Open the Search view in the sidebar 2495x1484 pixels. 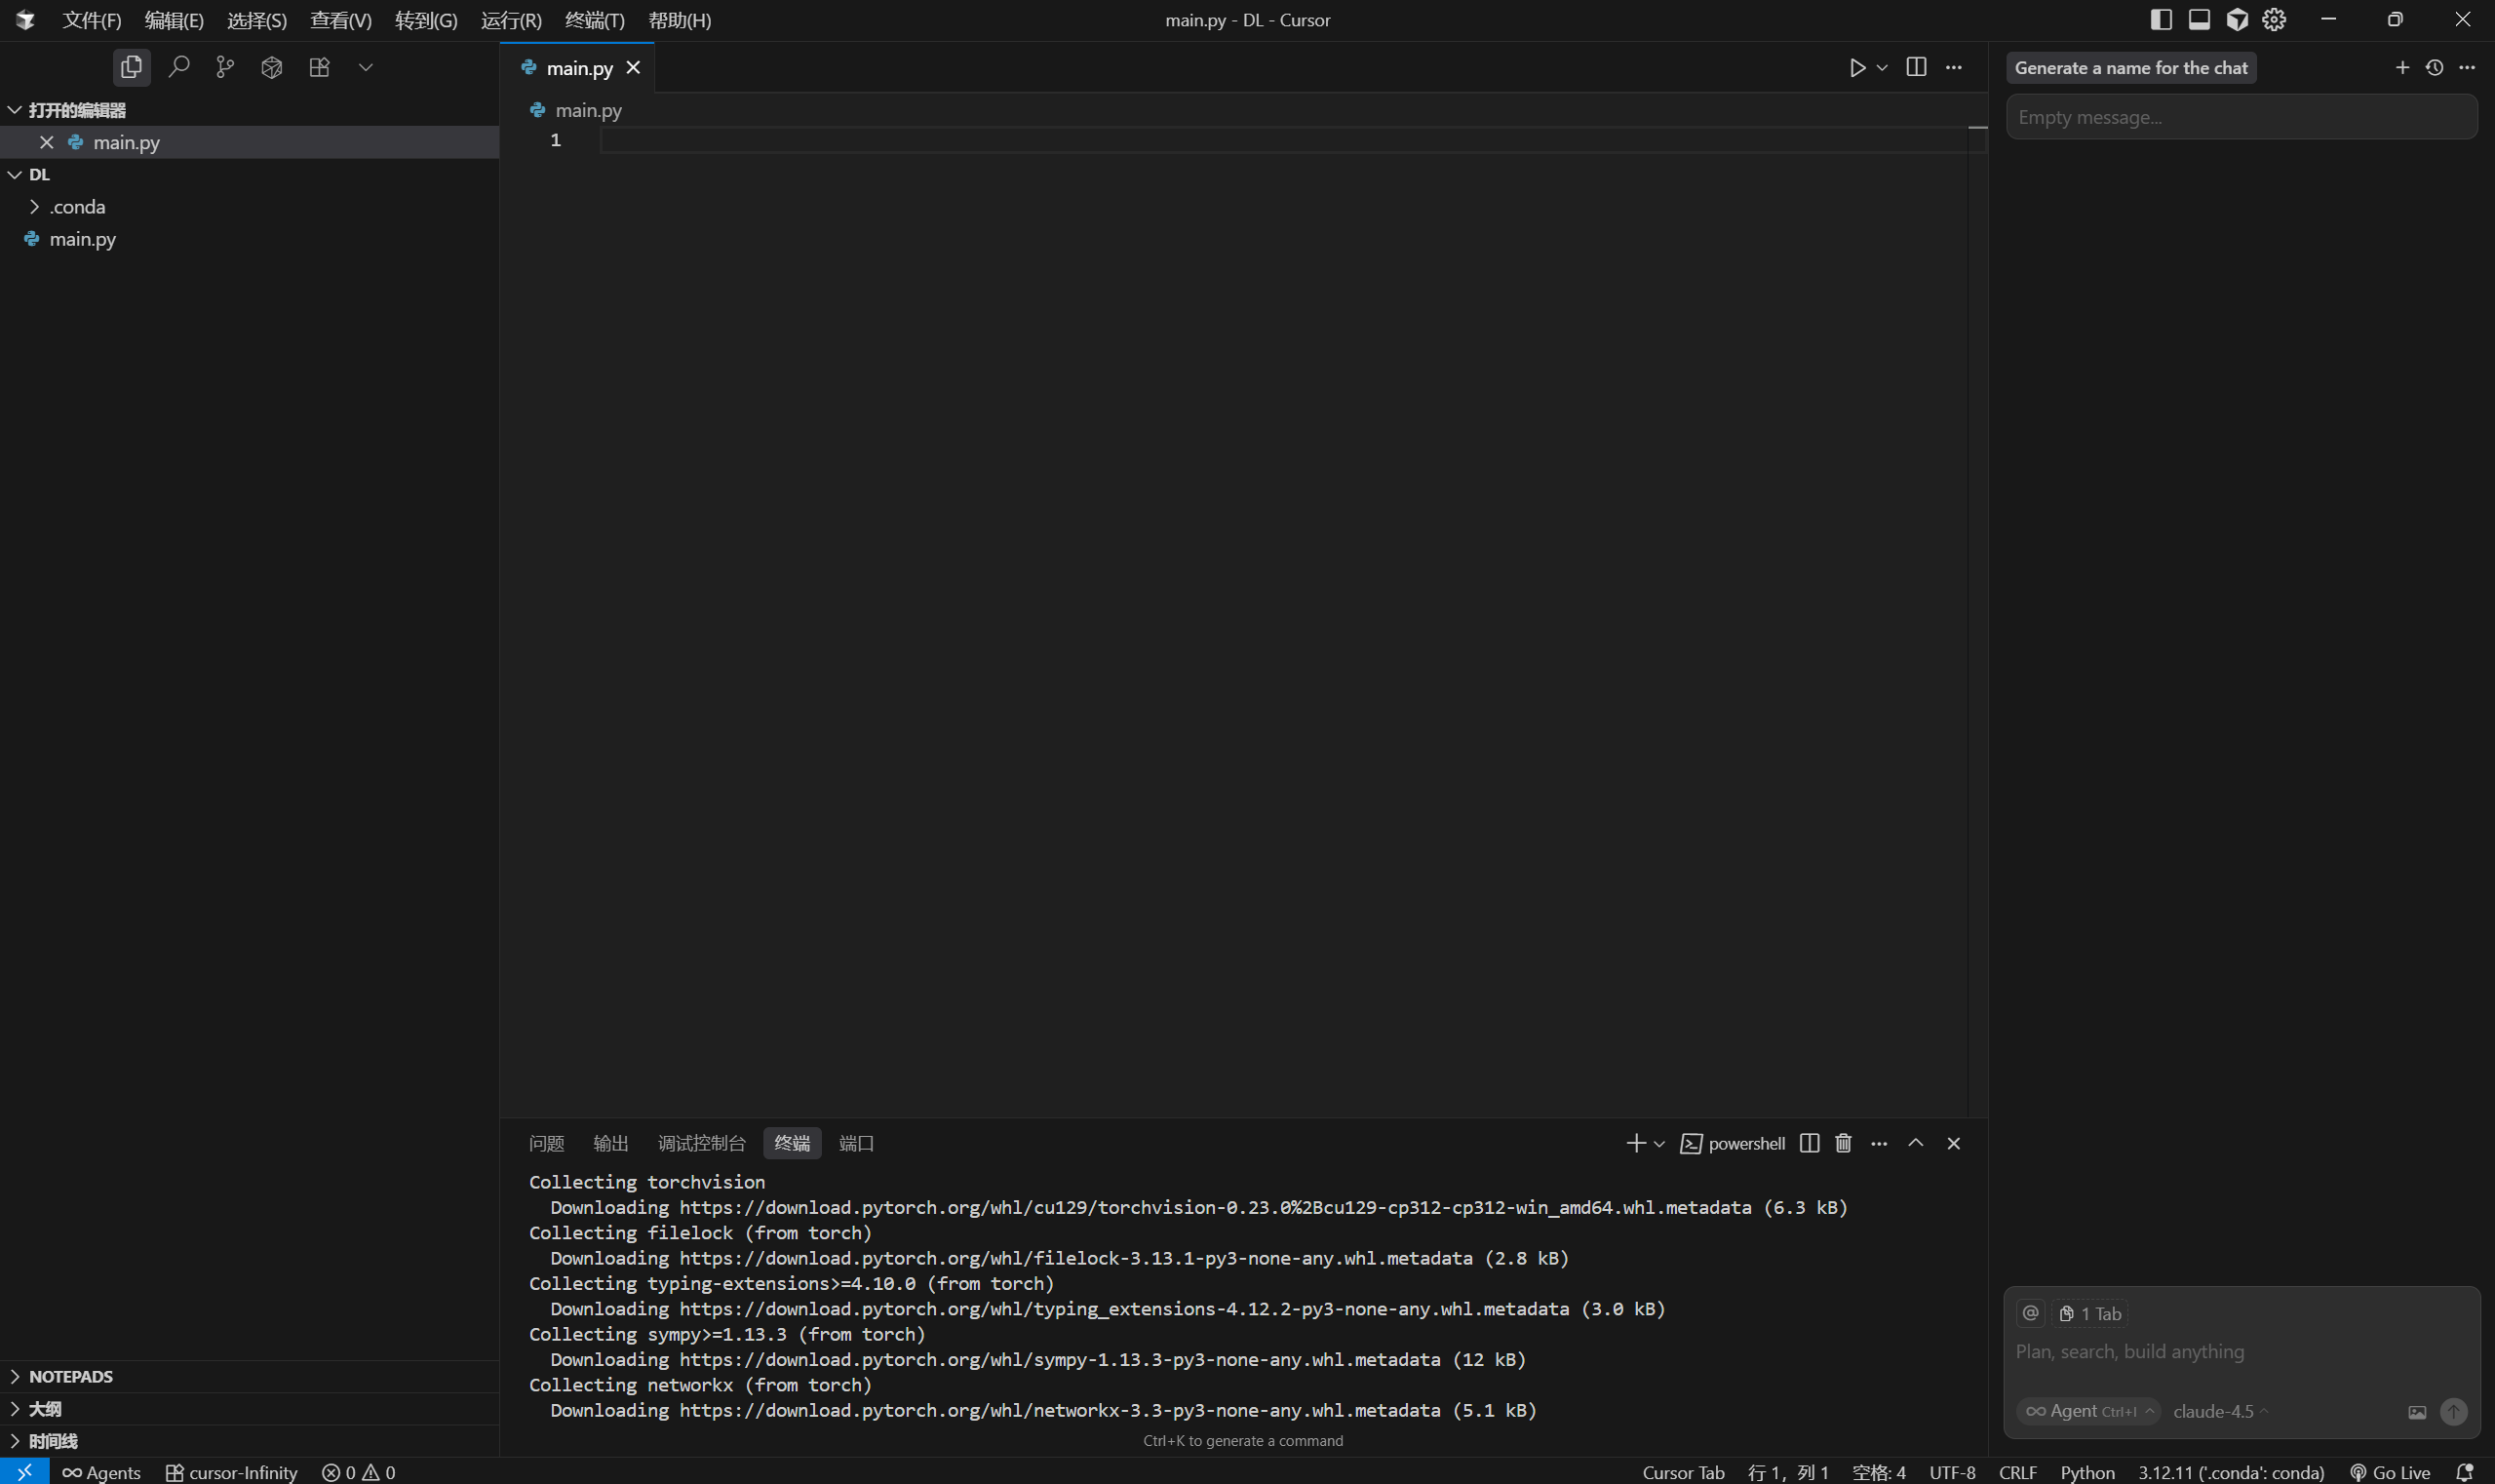[179, 67]
